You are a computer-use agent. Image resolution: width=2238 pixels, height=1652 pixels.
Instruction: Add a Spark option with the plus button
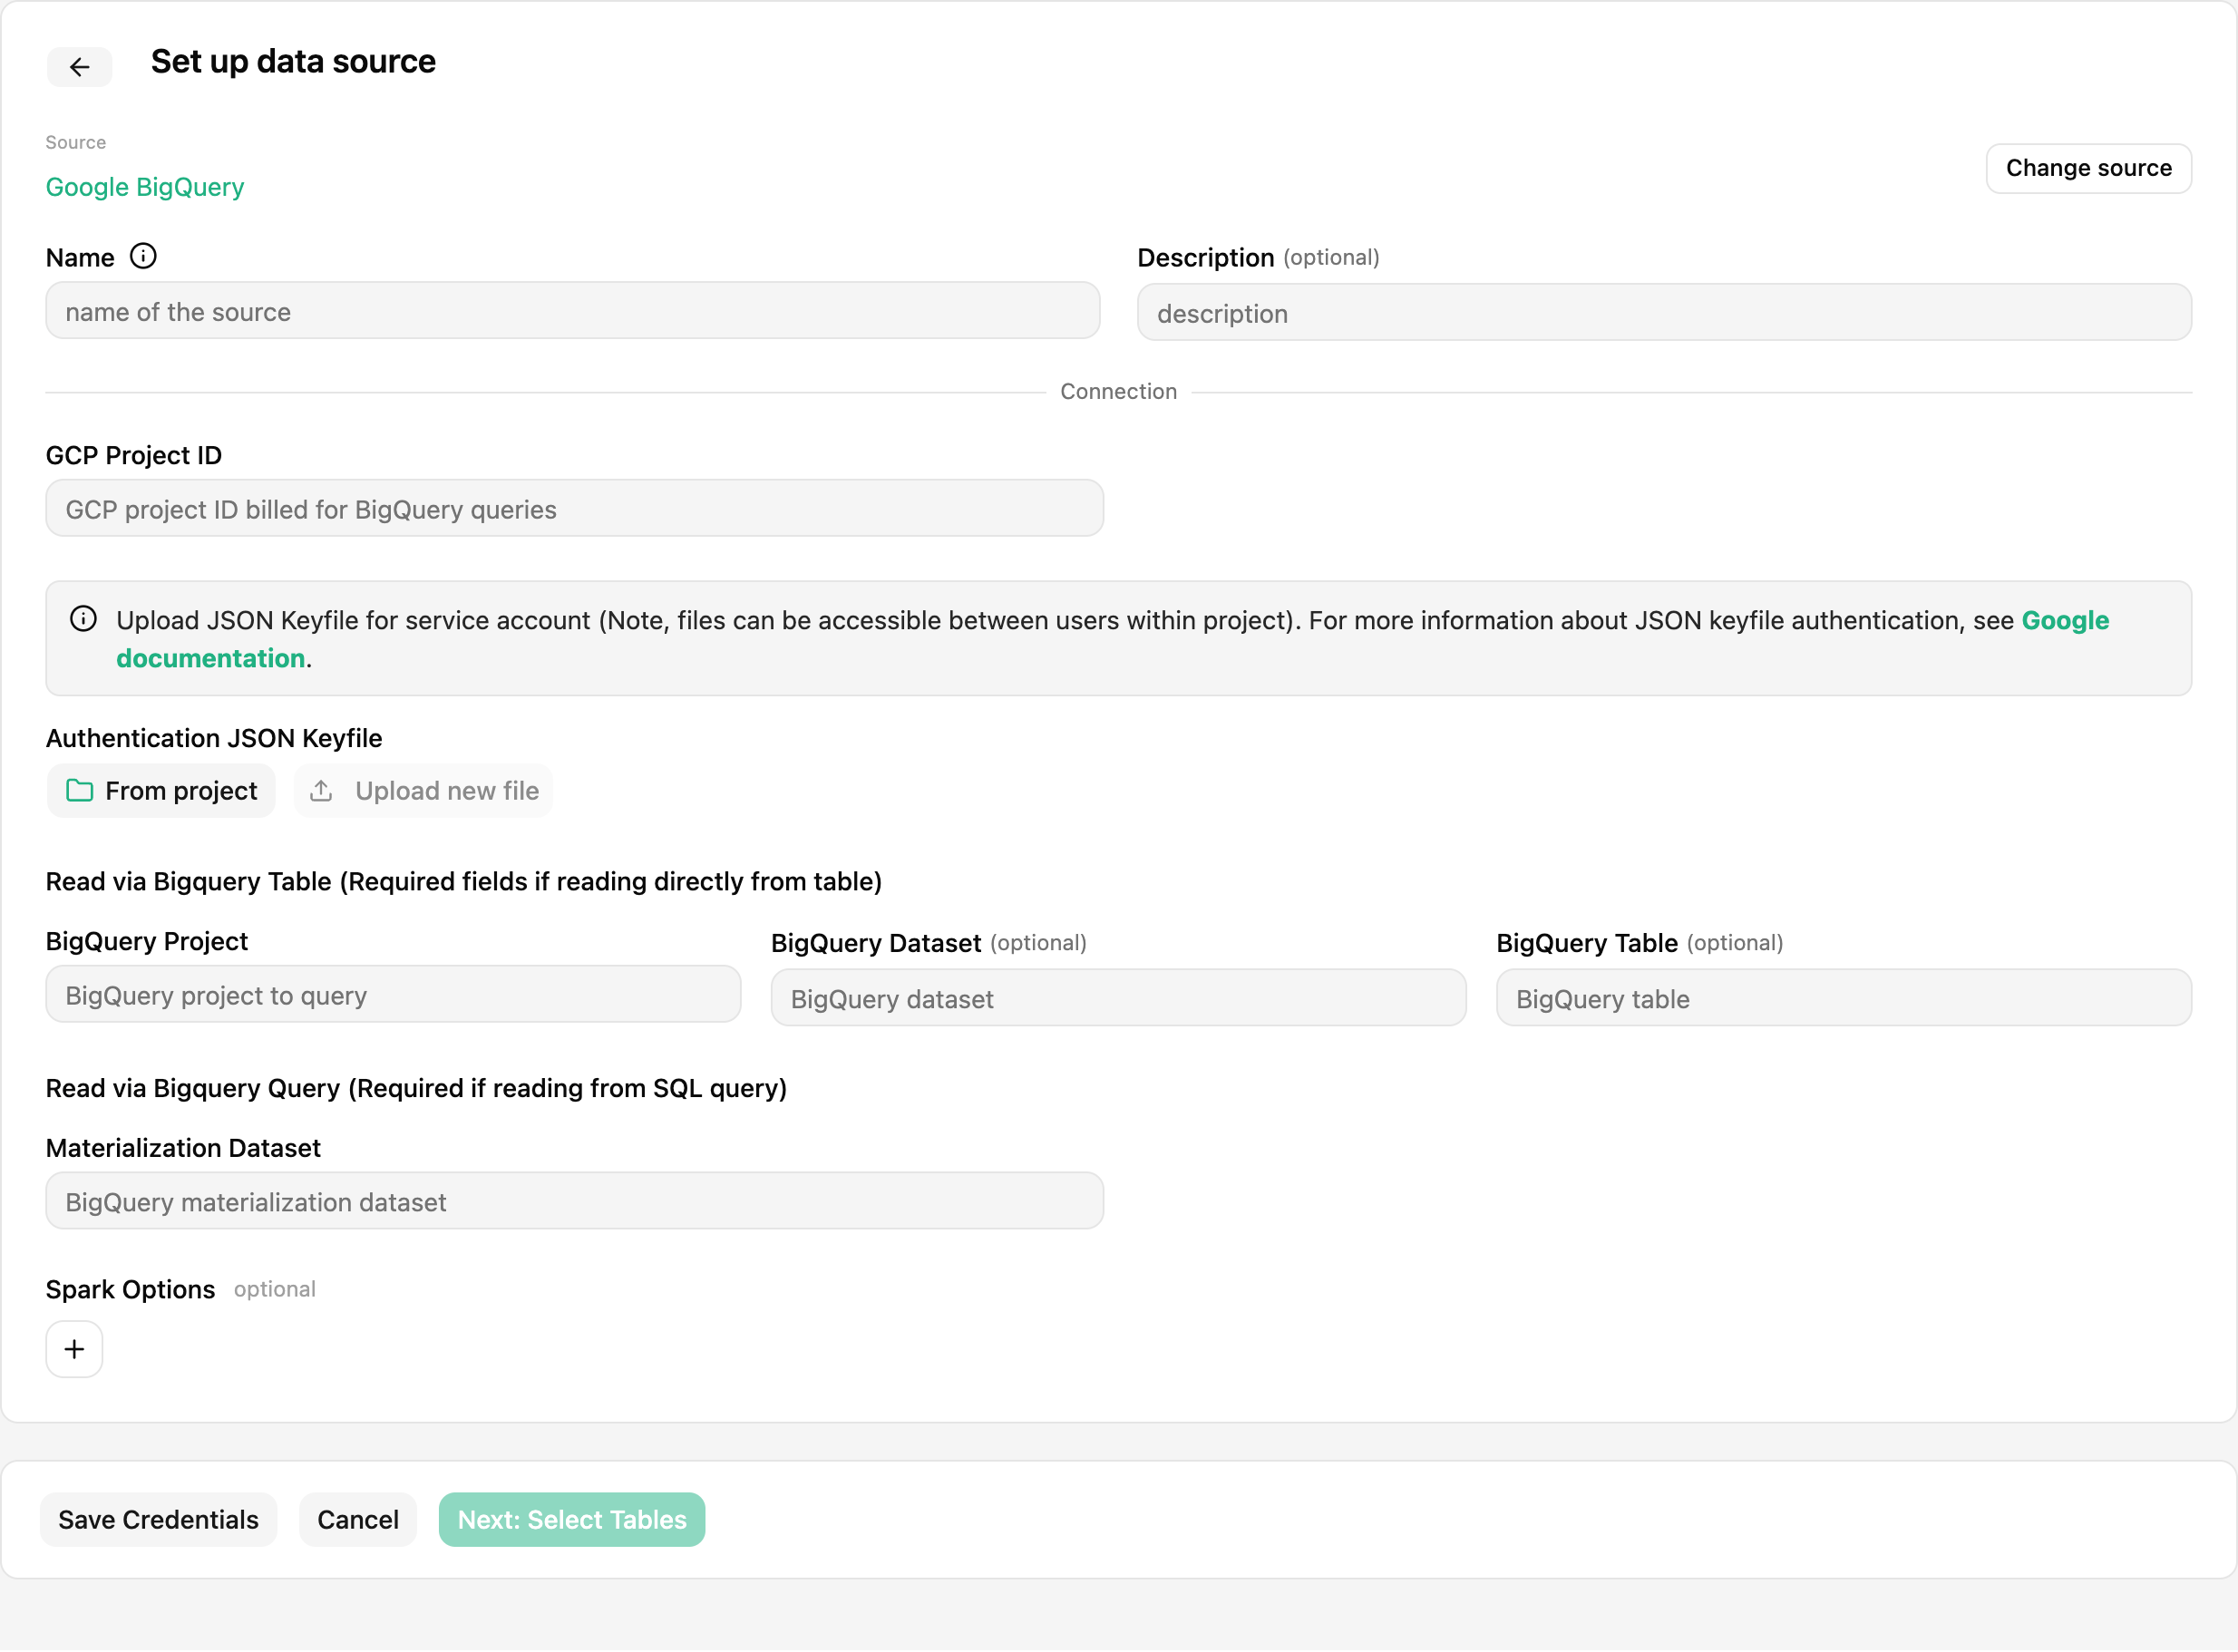point(74,1349)
